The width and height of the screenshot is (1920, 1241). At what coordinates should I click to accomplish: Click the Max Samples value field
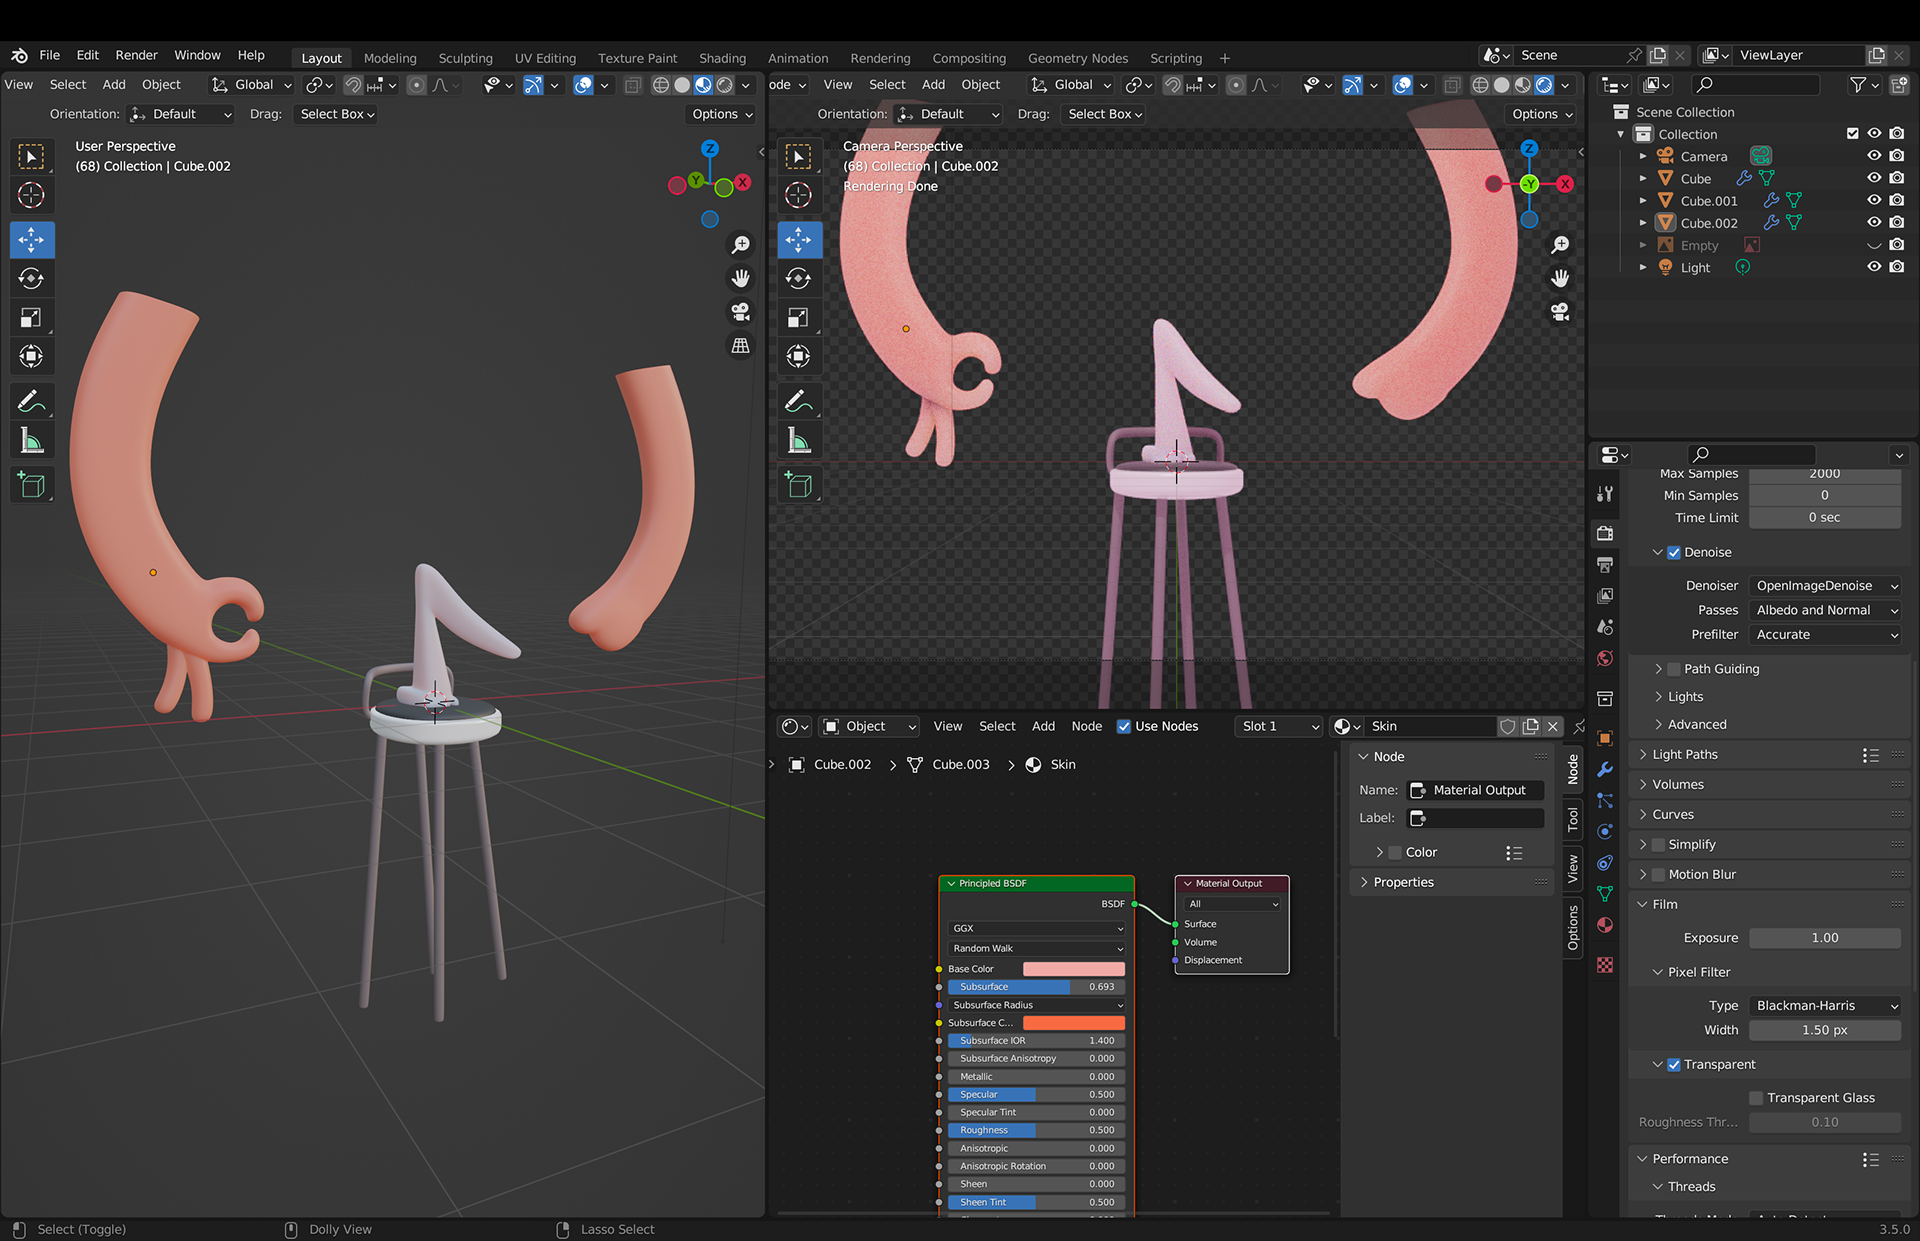point(1824,474)
